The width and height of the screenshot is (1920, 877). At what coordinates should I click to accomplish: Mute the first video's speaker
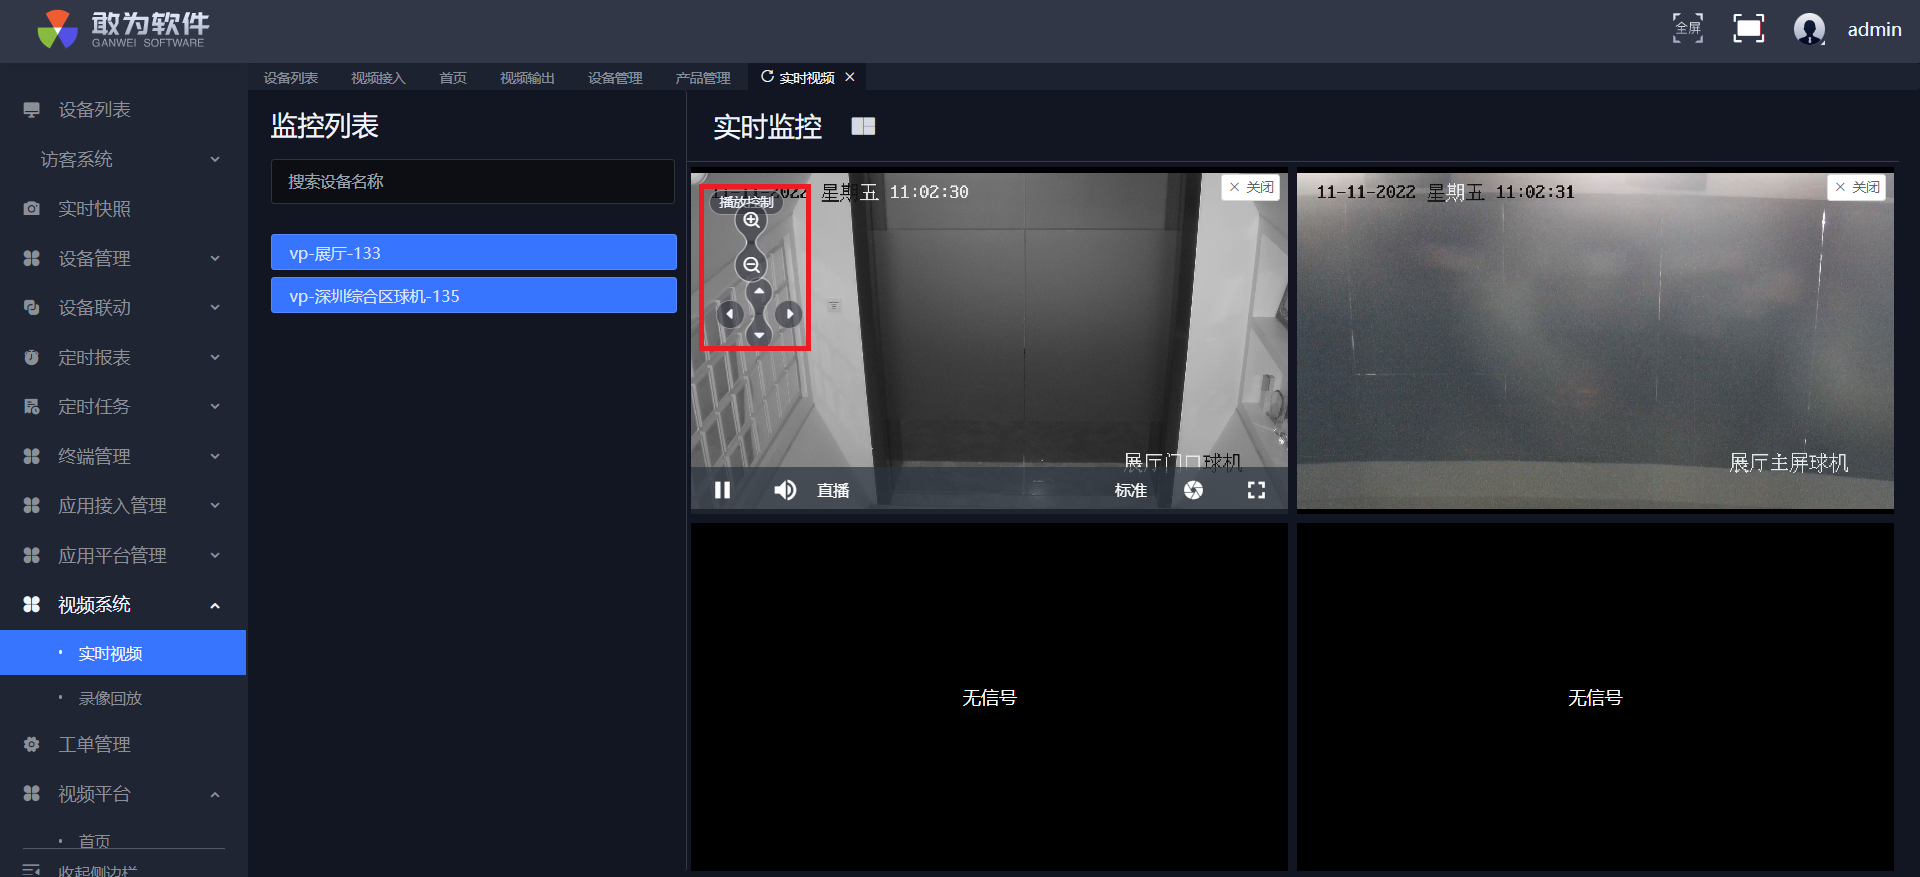click(x=785, y=490)
